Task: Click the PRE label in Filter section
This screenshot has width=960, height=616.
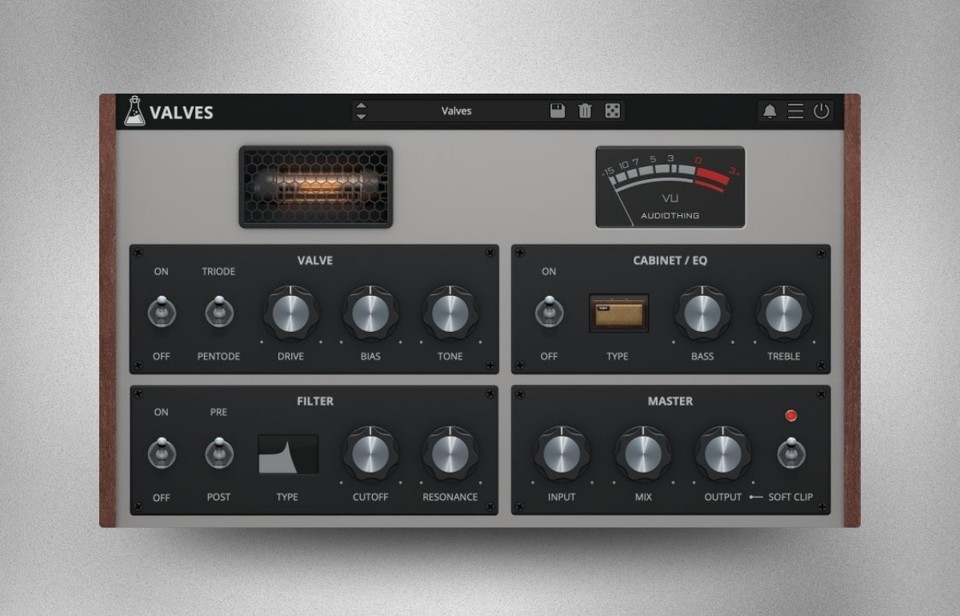Action: pyautogui.click(x=219, y=412)
